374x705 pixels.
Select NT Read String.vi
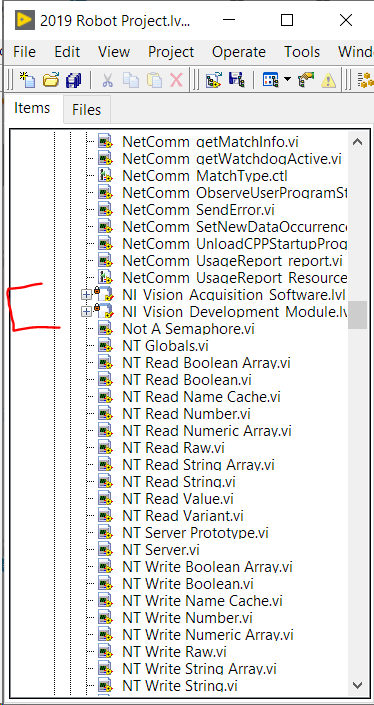179,482
